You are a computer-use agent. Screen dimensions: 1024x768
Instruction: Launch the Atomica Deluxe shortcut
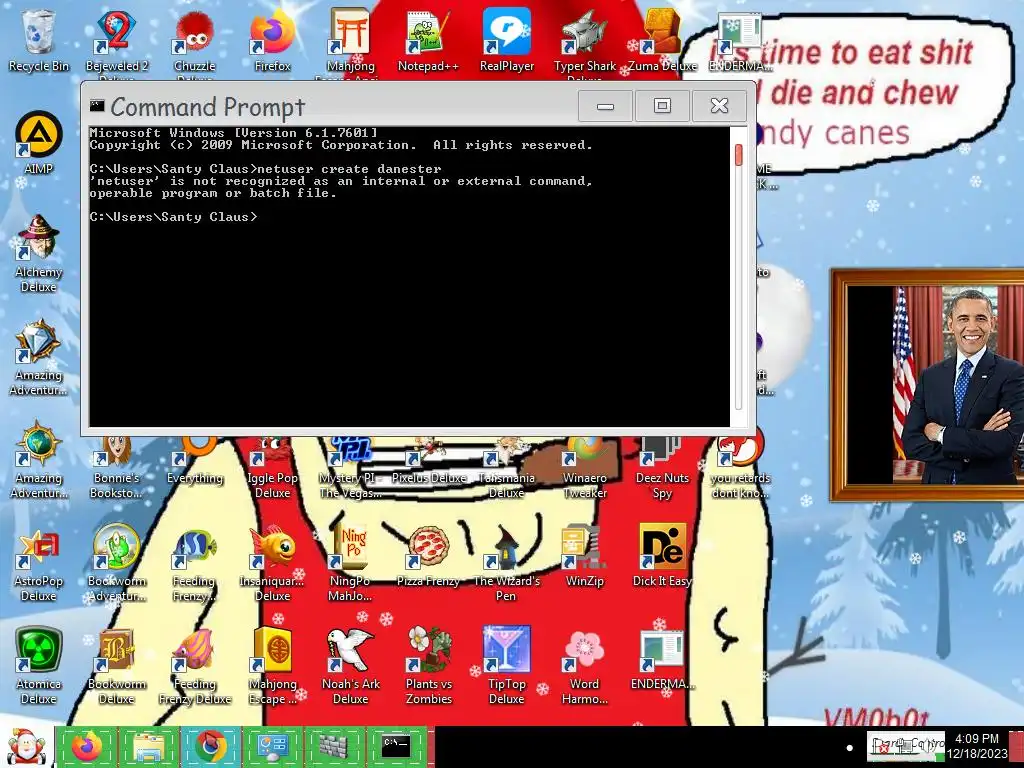(x=39, y=666)
